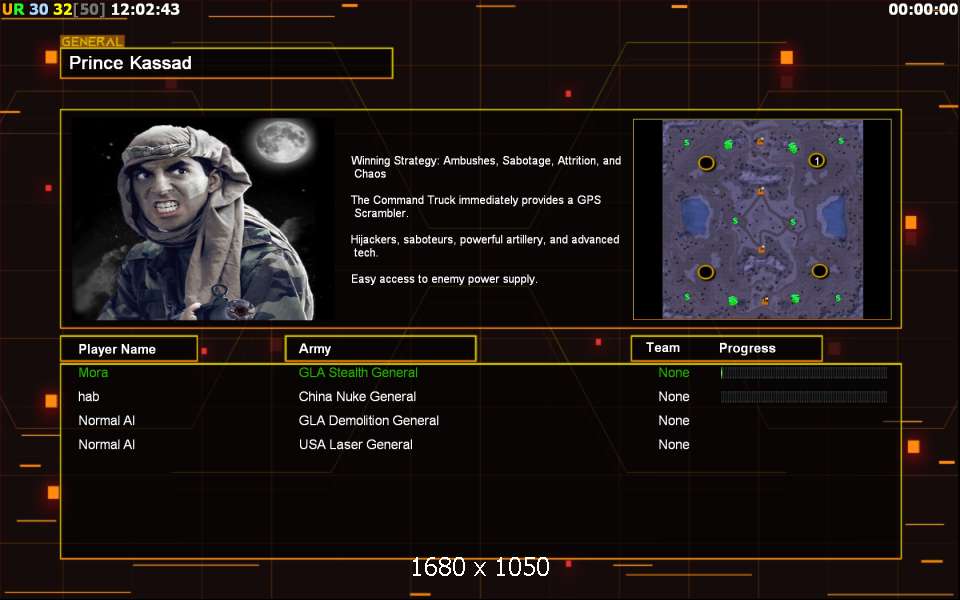Click the GLA Stealth General army entry

coord(358,372)
